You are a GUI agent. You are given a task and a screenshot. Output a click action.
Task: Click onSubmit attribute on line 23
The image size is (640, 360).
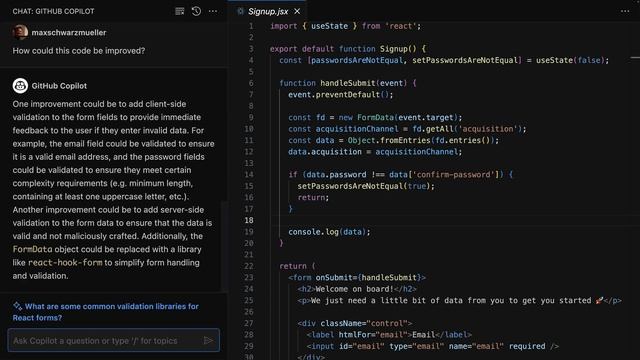click(x=334, y=278)
